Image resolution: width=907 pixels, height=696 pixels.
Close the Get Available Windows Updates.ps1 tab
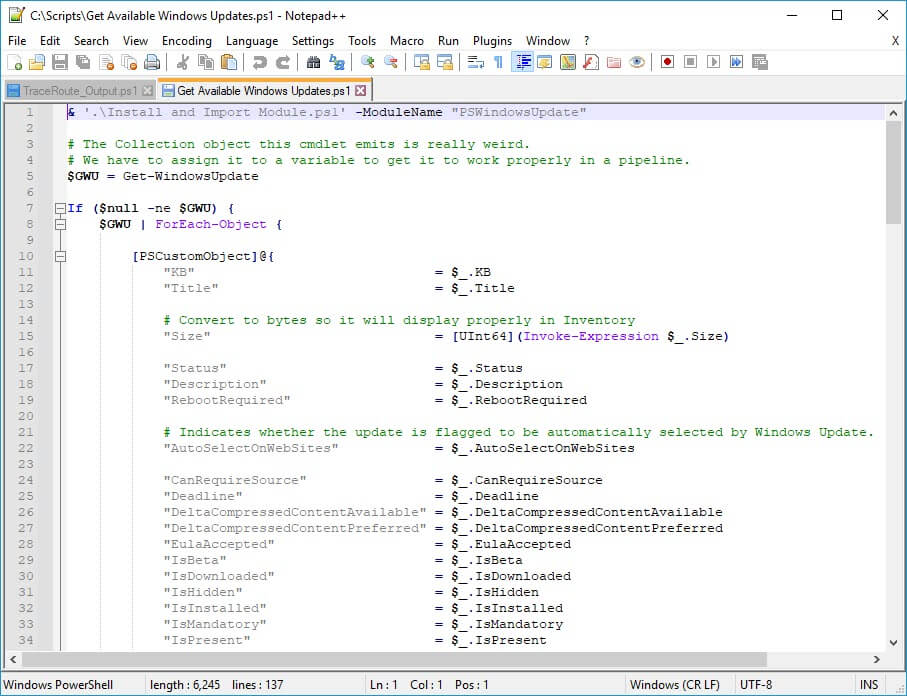click(x=361, y=91)
